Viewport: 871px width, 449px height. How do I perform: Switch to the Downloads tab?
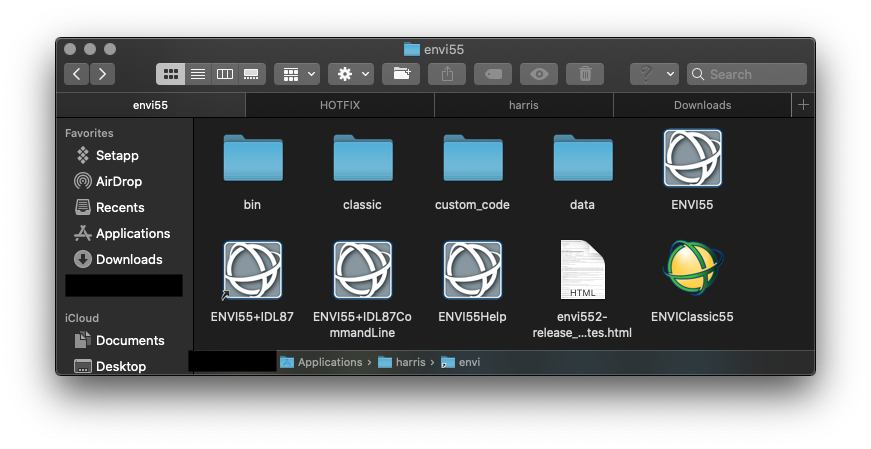tap(702, 105)
